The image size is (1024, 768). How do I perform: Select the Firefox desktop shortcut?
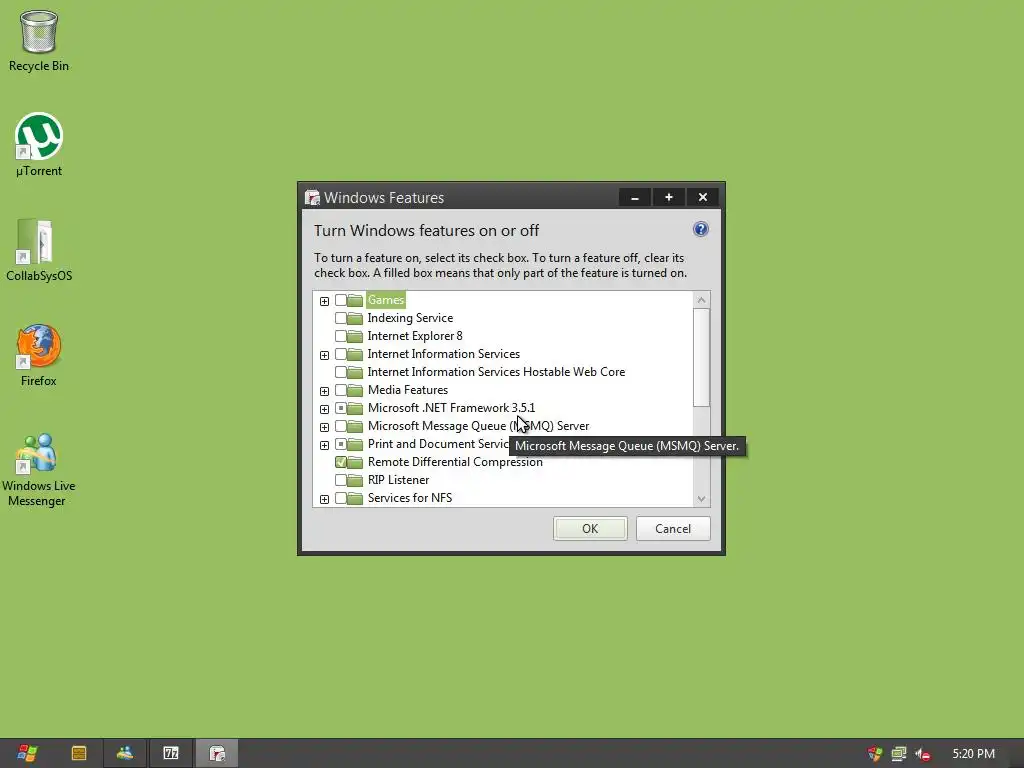coord(39,355)
